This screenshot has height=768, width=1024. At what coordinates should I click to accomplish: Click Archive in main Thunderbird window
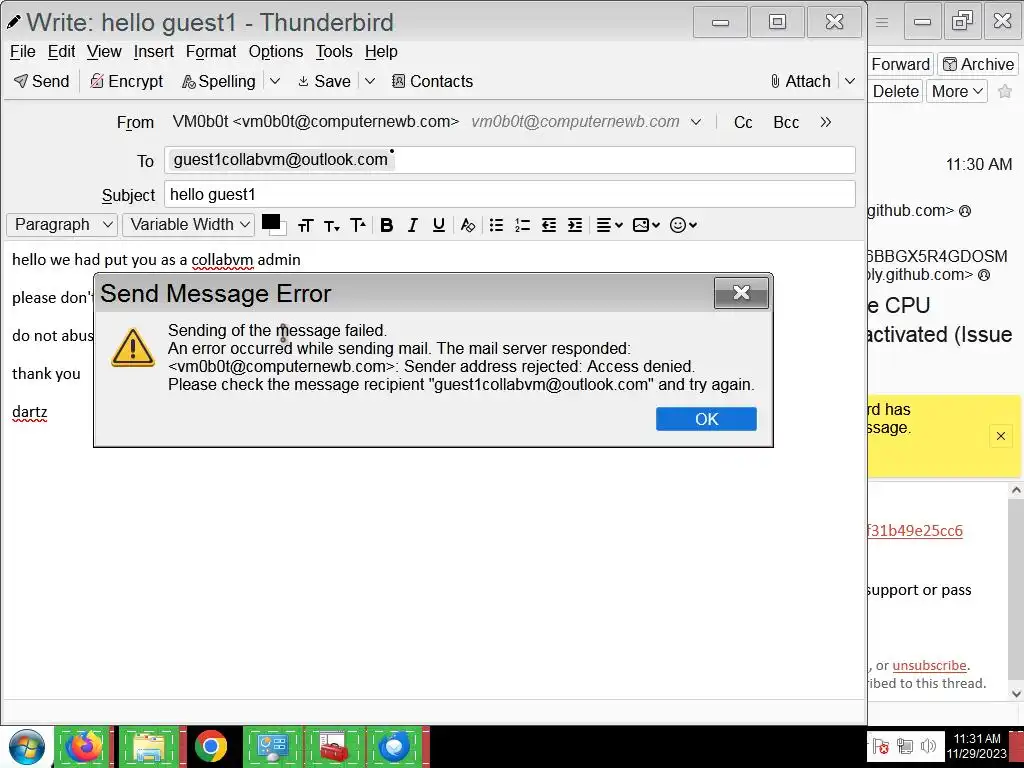[x=978, y=64]
